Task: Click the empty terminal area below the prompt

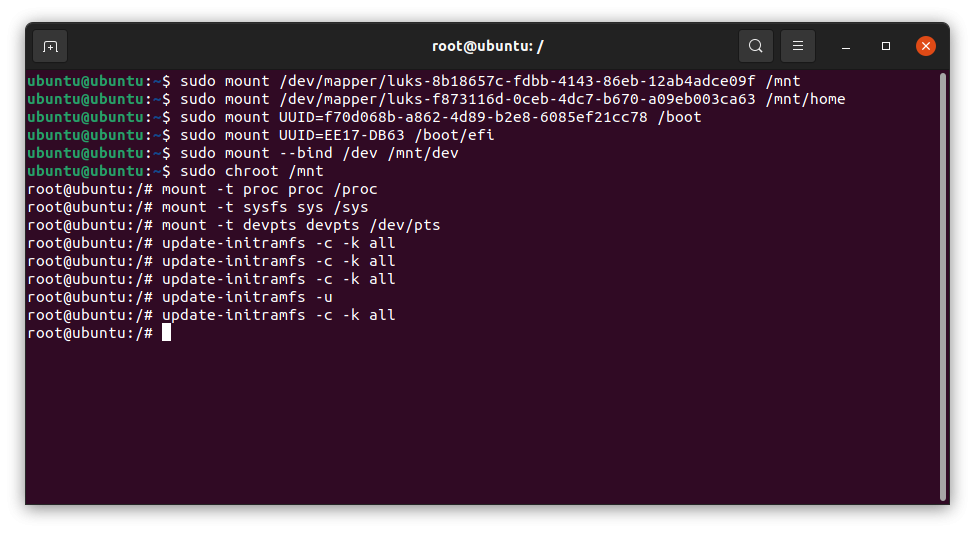Action: click(x=482, y=423)
